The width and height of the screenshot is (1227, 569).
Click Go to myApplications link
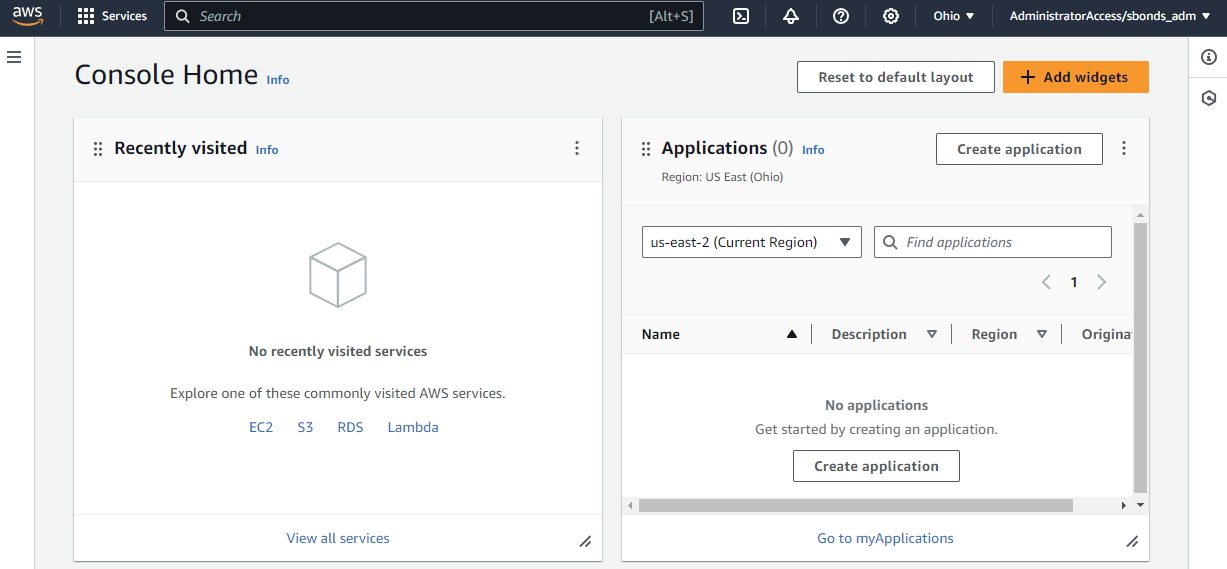(885, 538)
